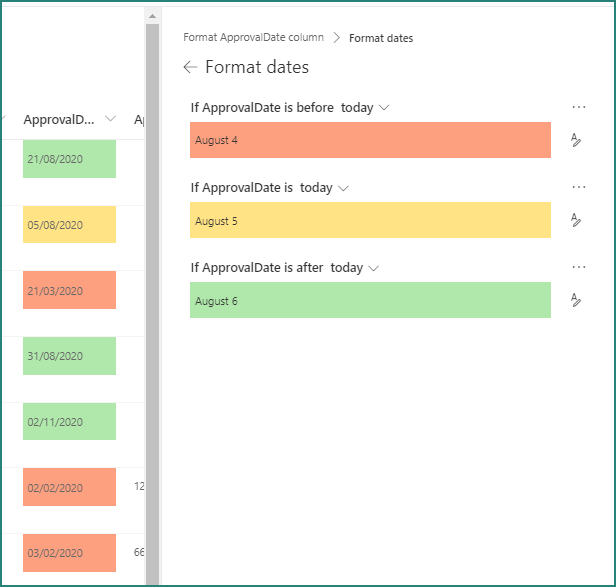
Task: Expand the 'is today' condition dropdown
Action: (x=344, y=188)
